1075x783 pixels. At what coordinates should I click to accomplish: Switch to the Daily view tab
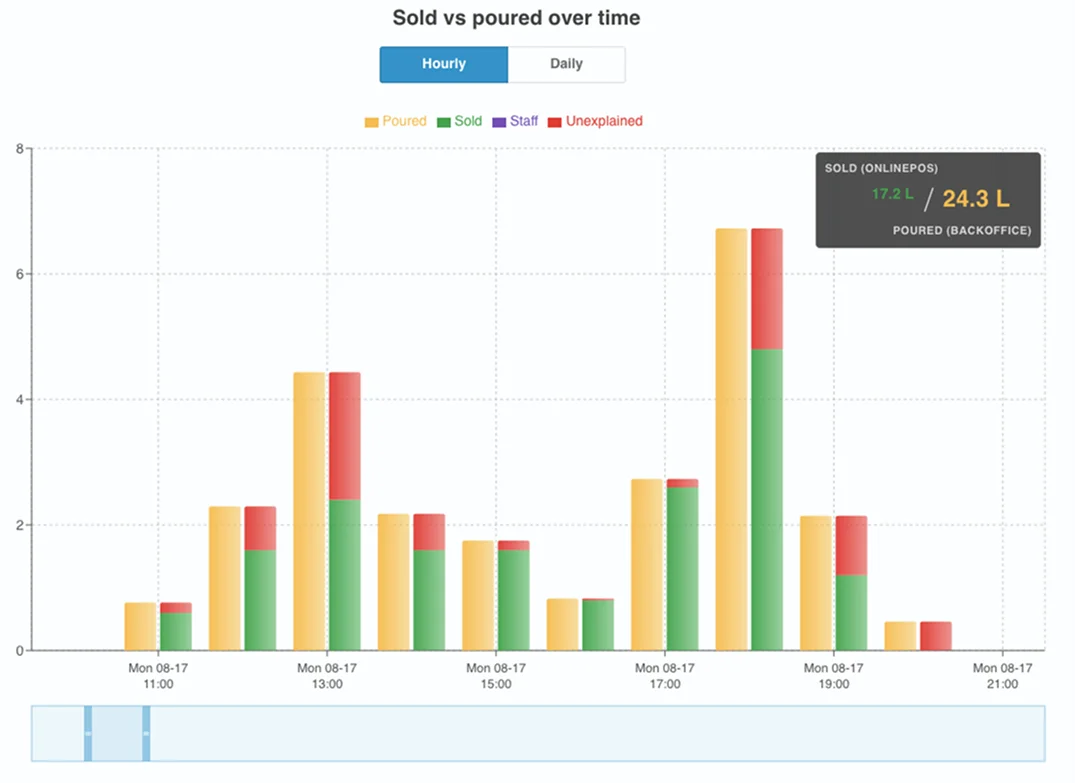[x=566, y=64]
